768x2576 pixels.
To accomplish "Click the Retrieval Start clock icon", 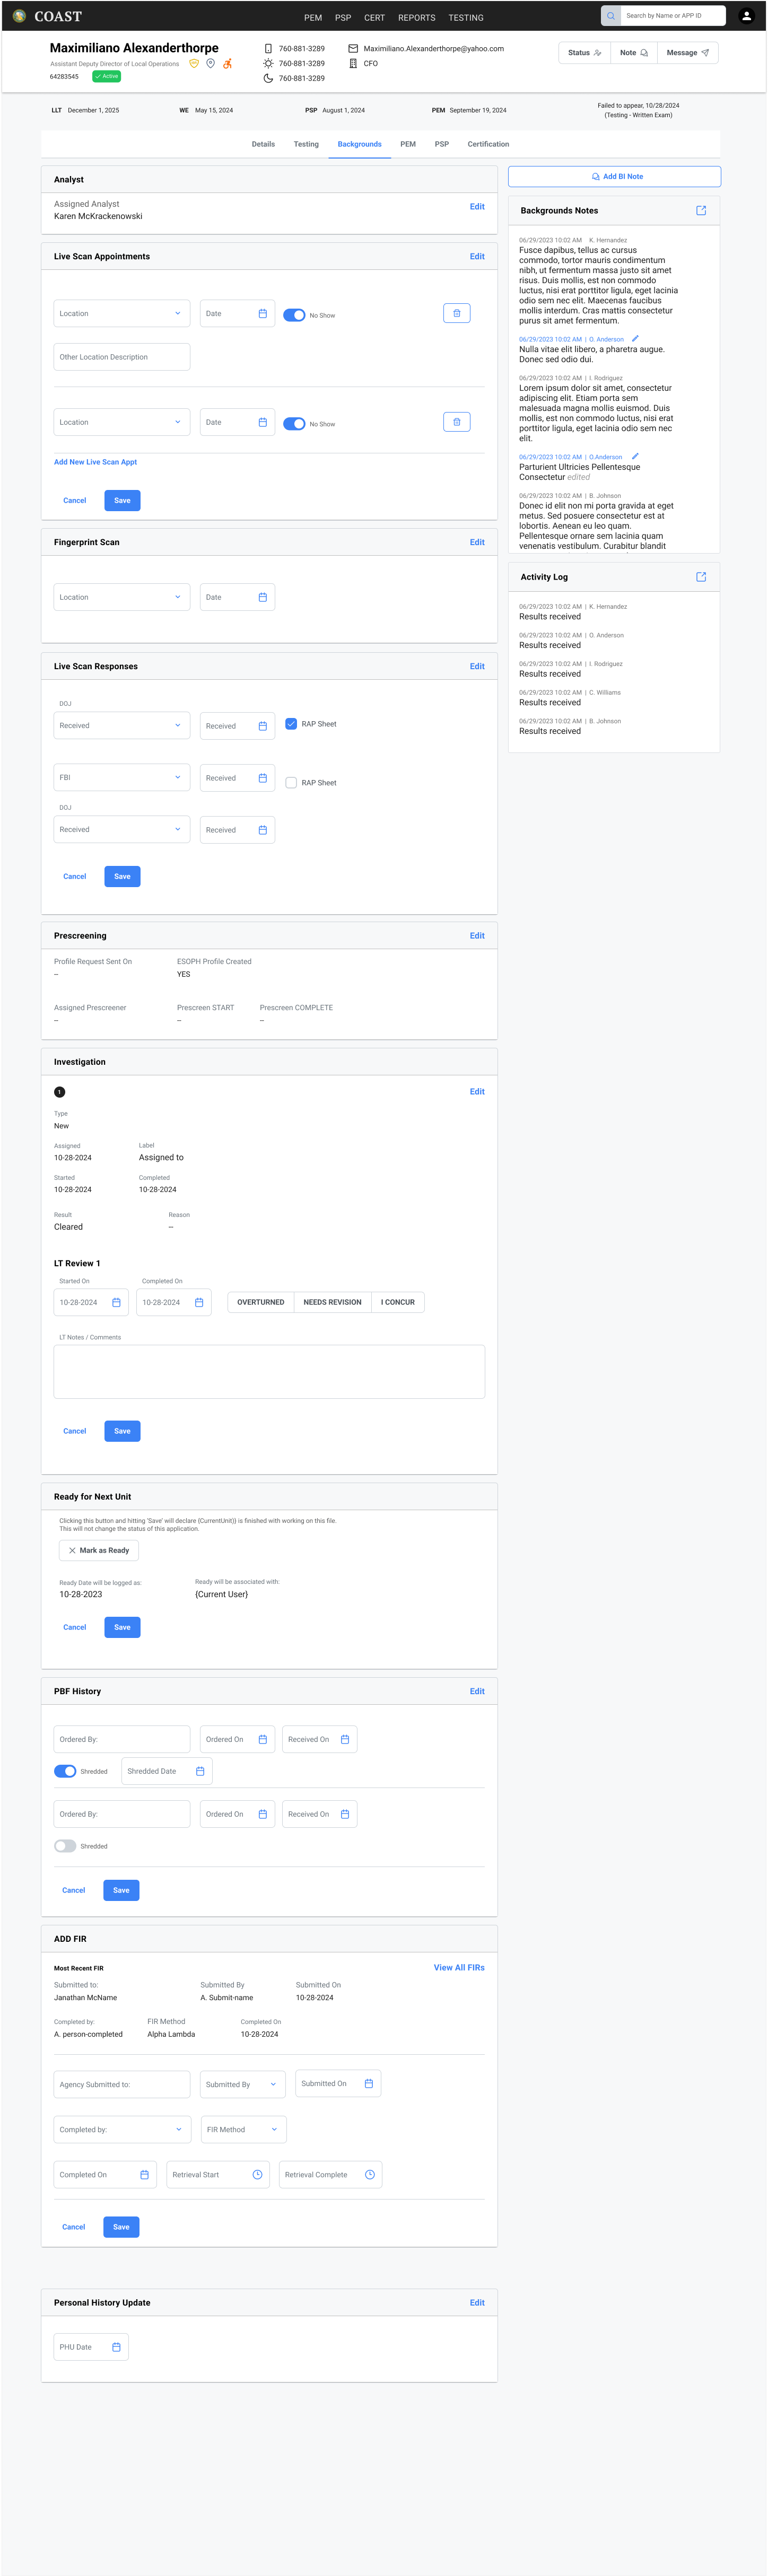I will [257, 2175].
